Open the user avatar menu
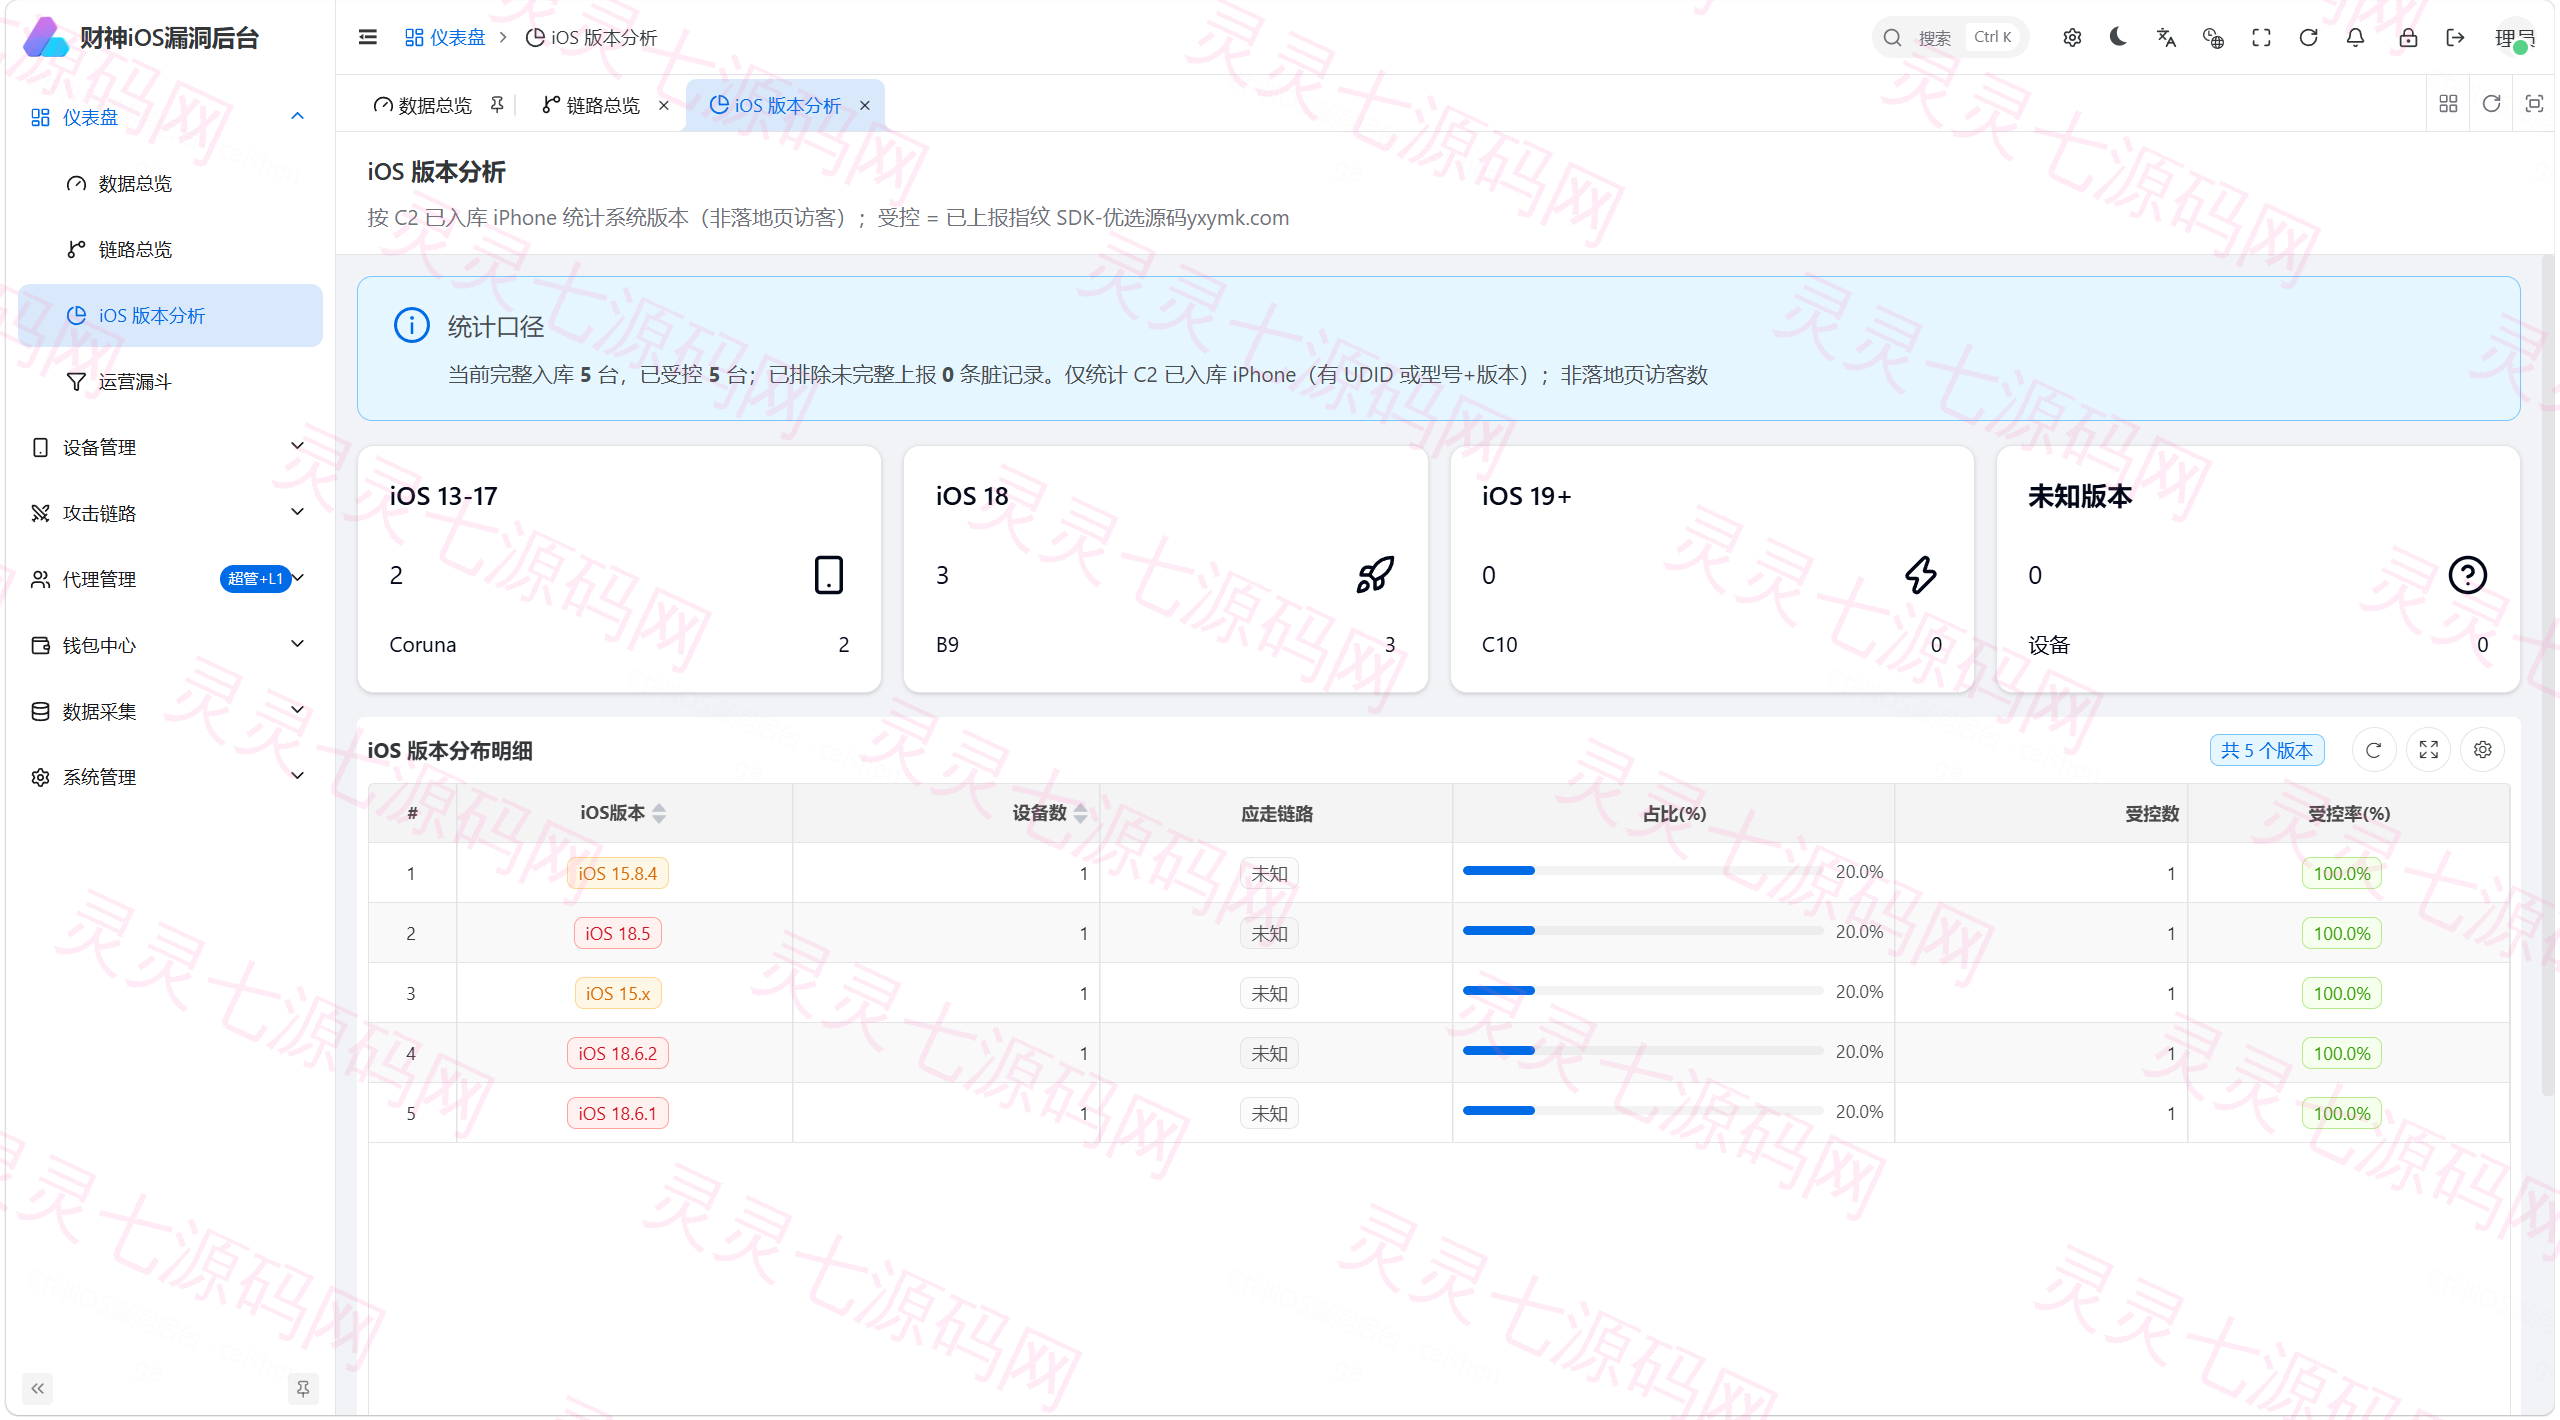Viewport: 2560px width, 1420px height. pyautogui.click(x=2515, y=37)
